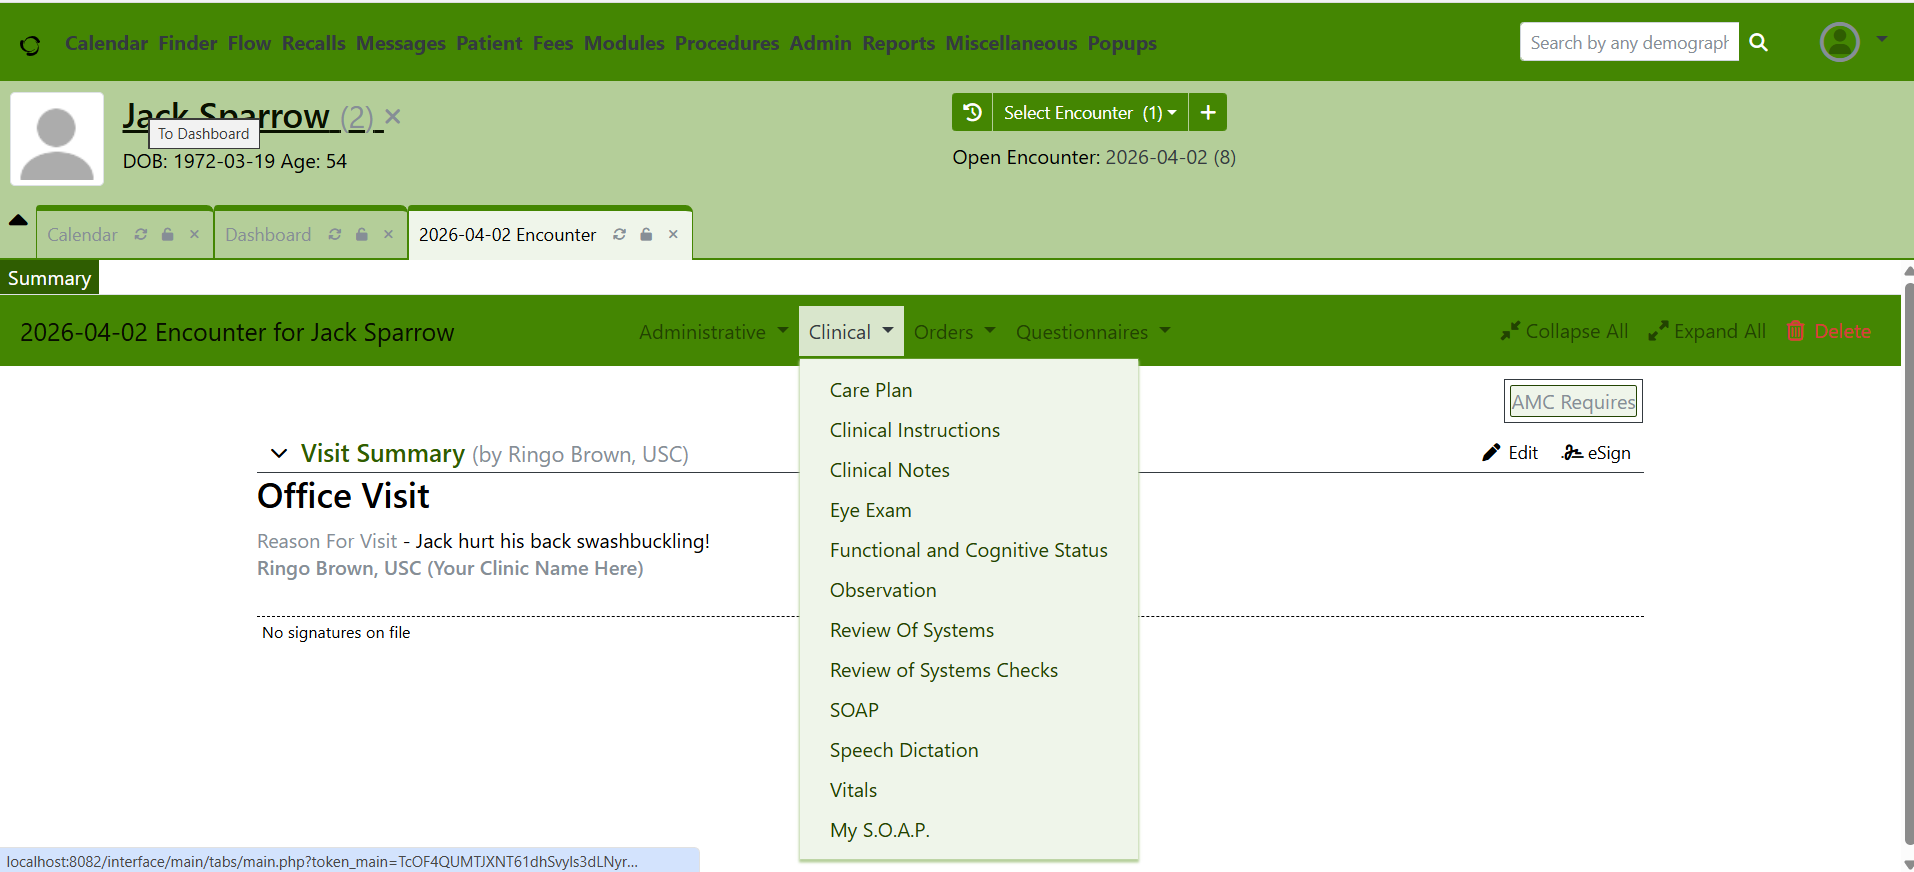Expand the Administrative dropdown menu
Image resolution: width=1914 pixels, height=872 pixels.
(x=713, y=332)
